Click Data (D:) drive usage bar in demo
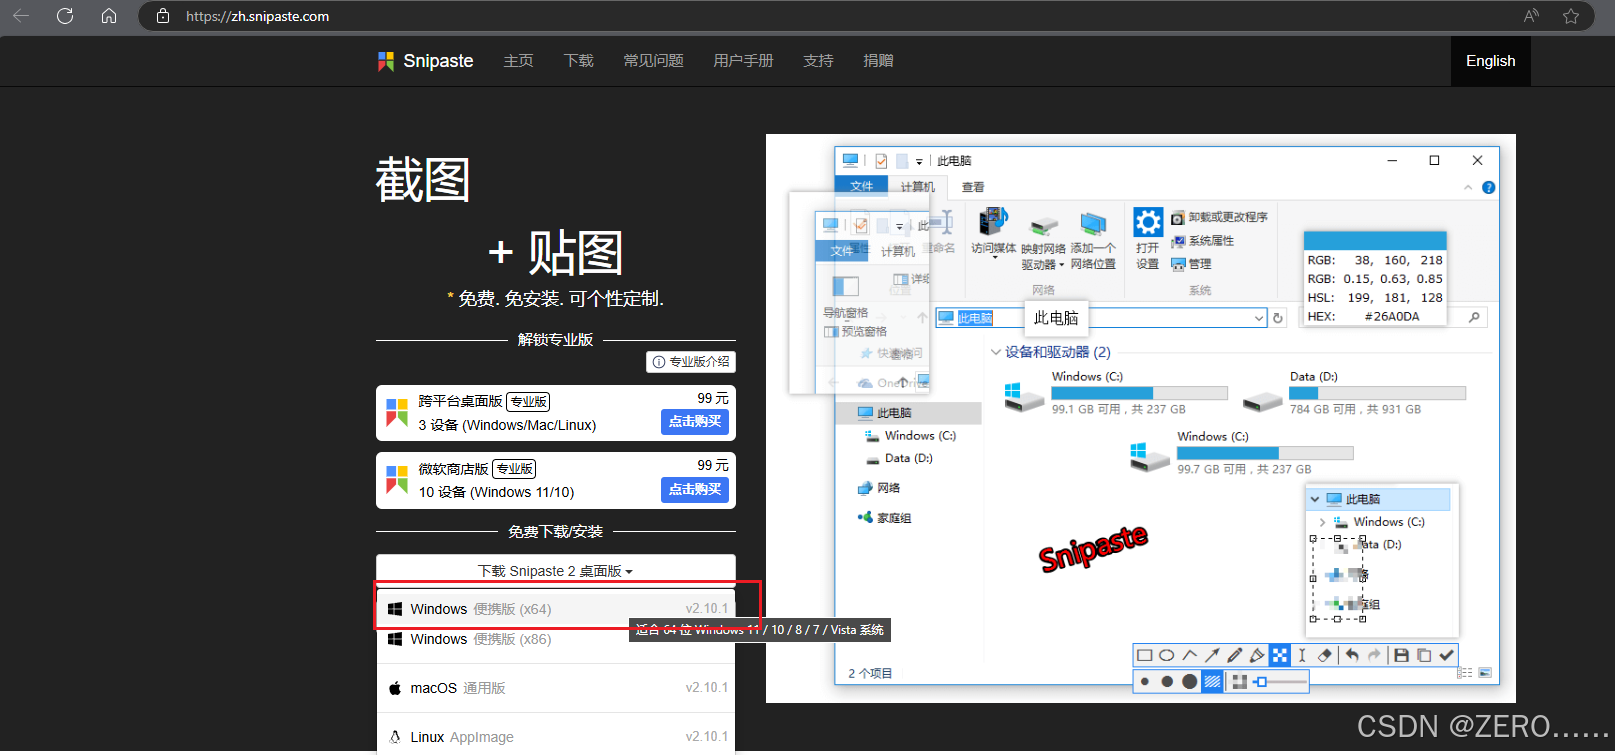 pos(1378,393)
